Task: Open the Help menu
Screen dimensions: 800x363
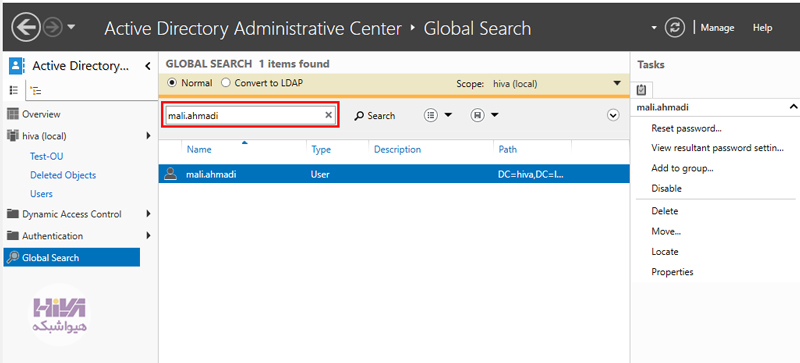Action: point(762,28)
